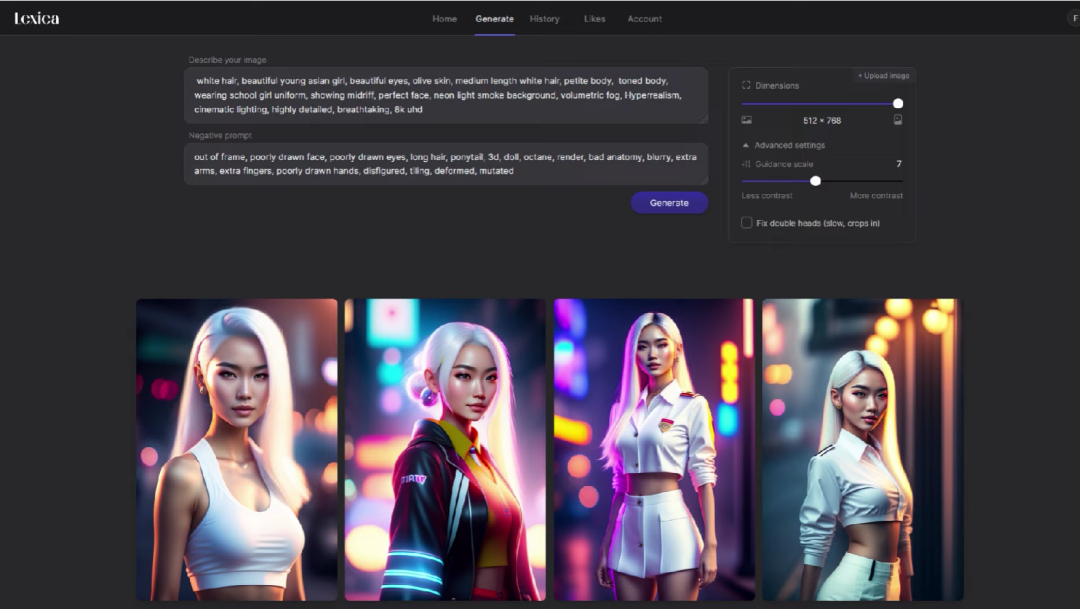The width and height of the screenshot is (1080, 609).
Task: Click into the Negative prompt text field
Action: pyautogui.click(x=445, y=164)
